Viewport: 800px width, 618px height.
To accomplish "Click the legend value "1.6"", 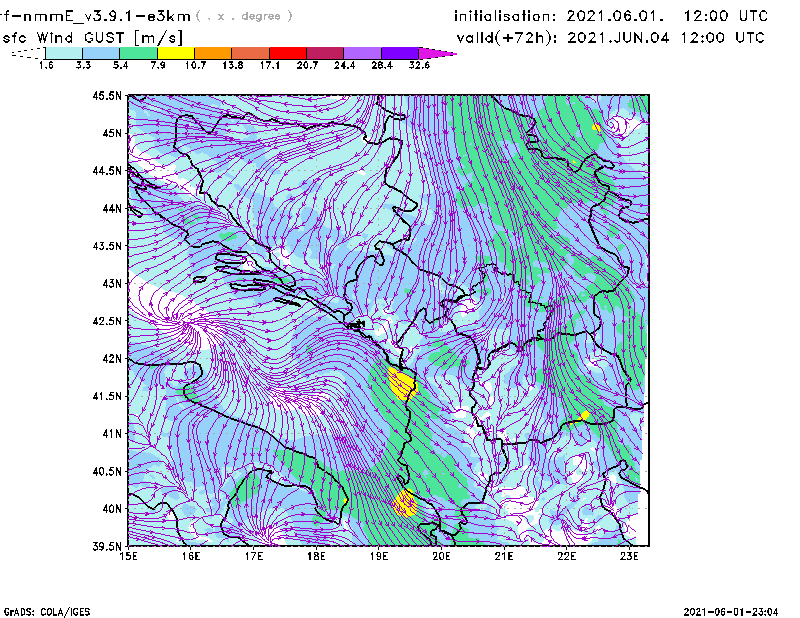I will (46, 65).
